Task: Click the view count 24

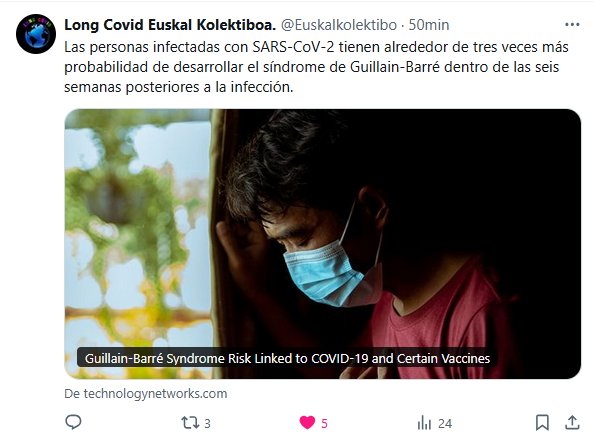Action: coord(445,423)
